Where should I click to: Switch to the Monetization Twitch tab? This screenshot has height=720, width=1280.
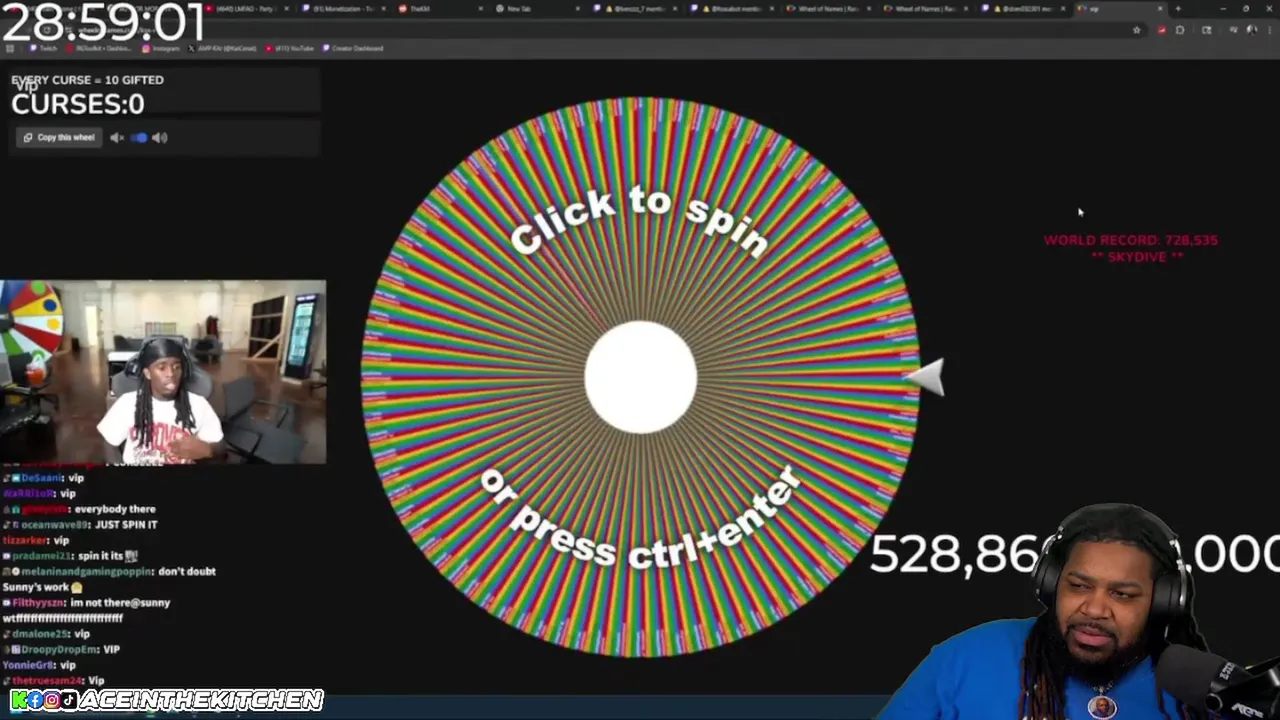(x=340, y=9)
